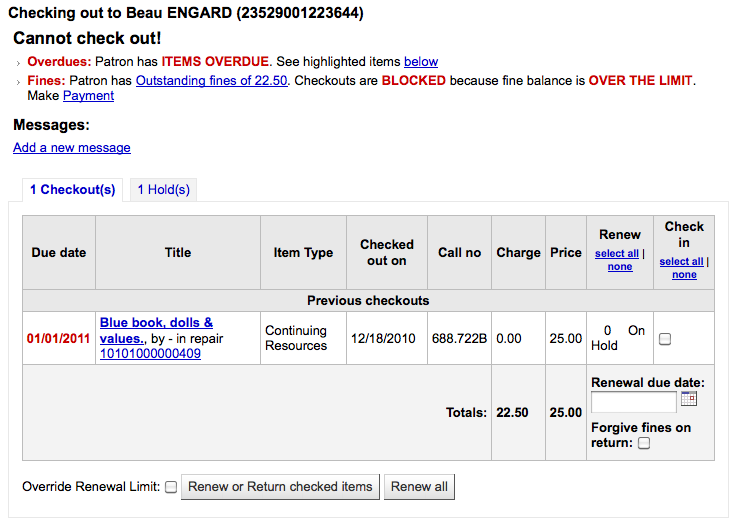Click none under Check in column

click(x=684, y=274)
